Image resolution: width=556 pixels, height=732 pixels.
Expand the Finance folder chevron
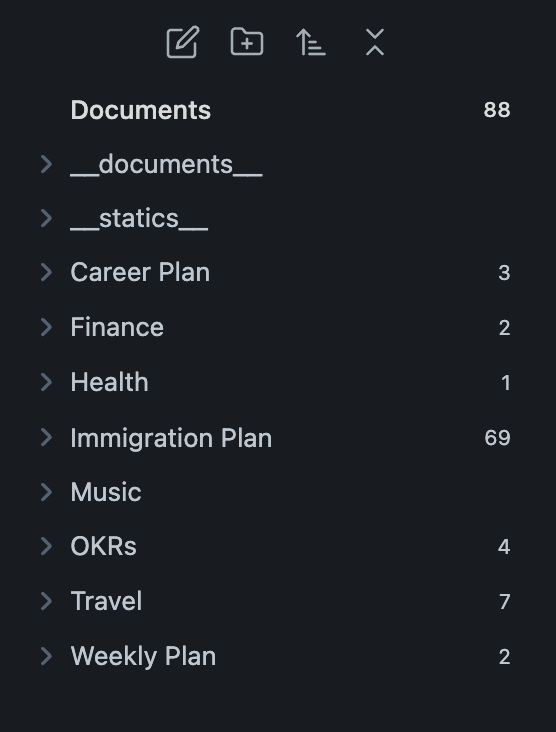point(46,327)
